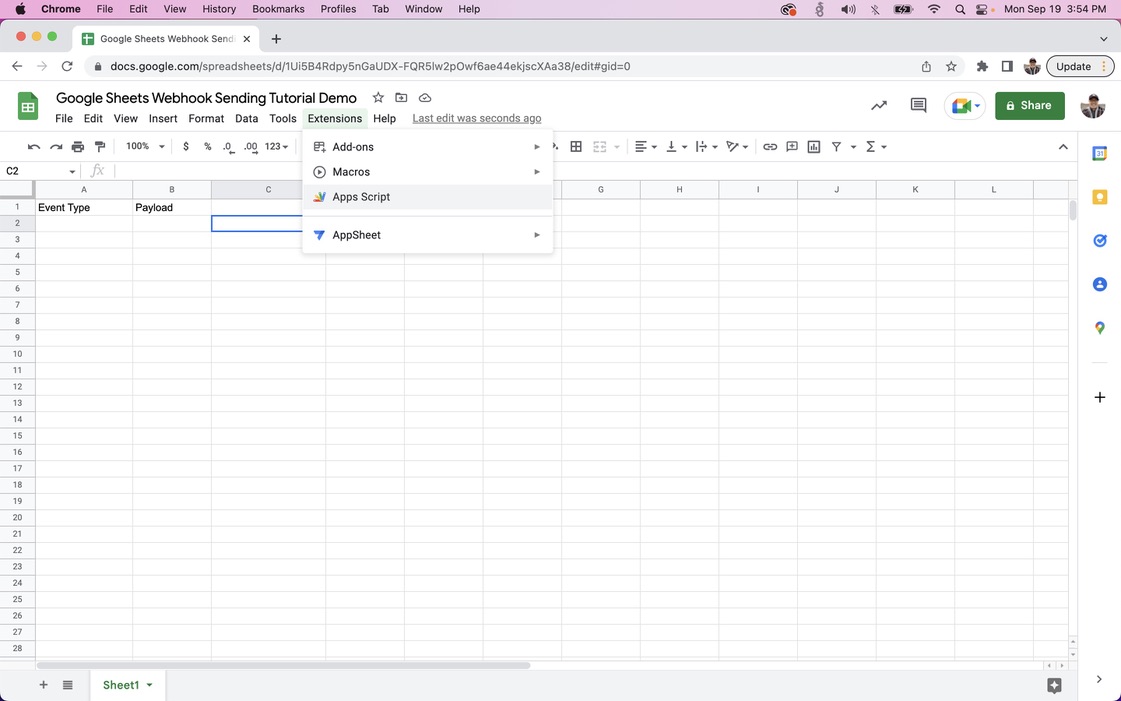The width and height of the screenshot is (1121, 701).
Task: Select Apps Script from Extensions menu
Action: [x=428, y=197]
